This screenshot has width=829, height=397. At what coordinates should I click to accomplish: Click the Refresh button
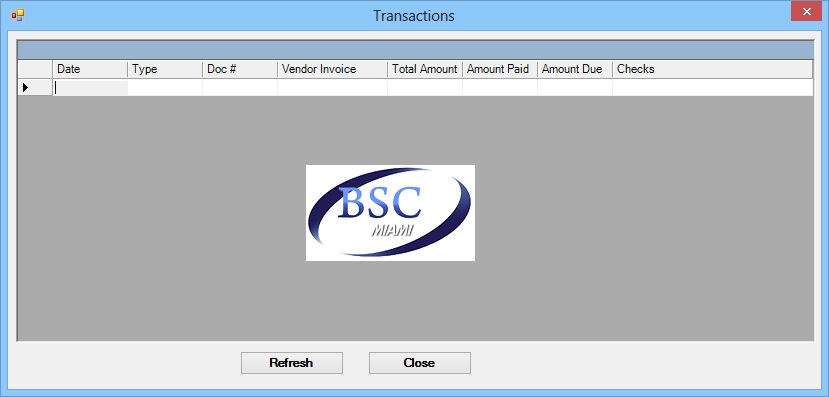[292, 363]
